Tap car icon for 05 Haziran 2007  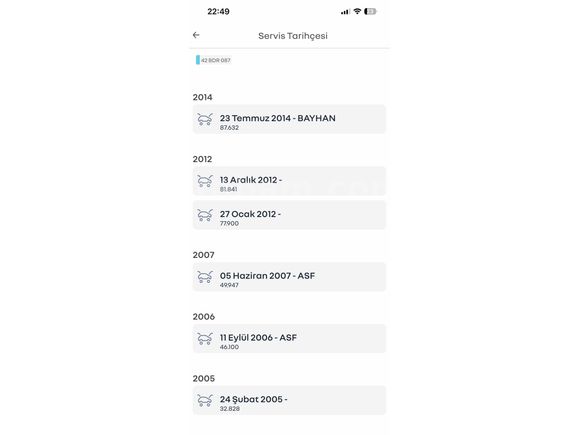pyautogui.click(x=205, y=277)
